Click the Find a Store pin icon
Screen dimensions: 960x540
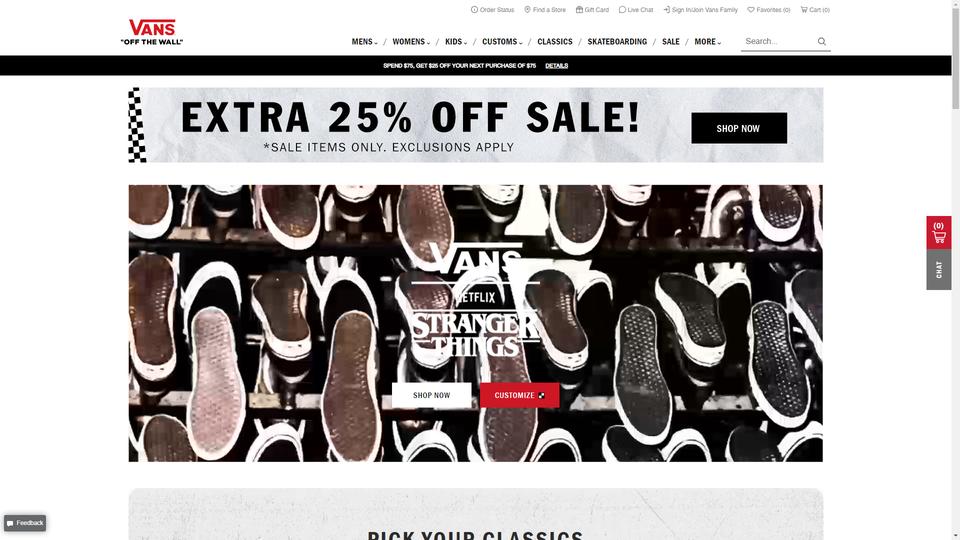tap(527, 10)
